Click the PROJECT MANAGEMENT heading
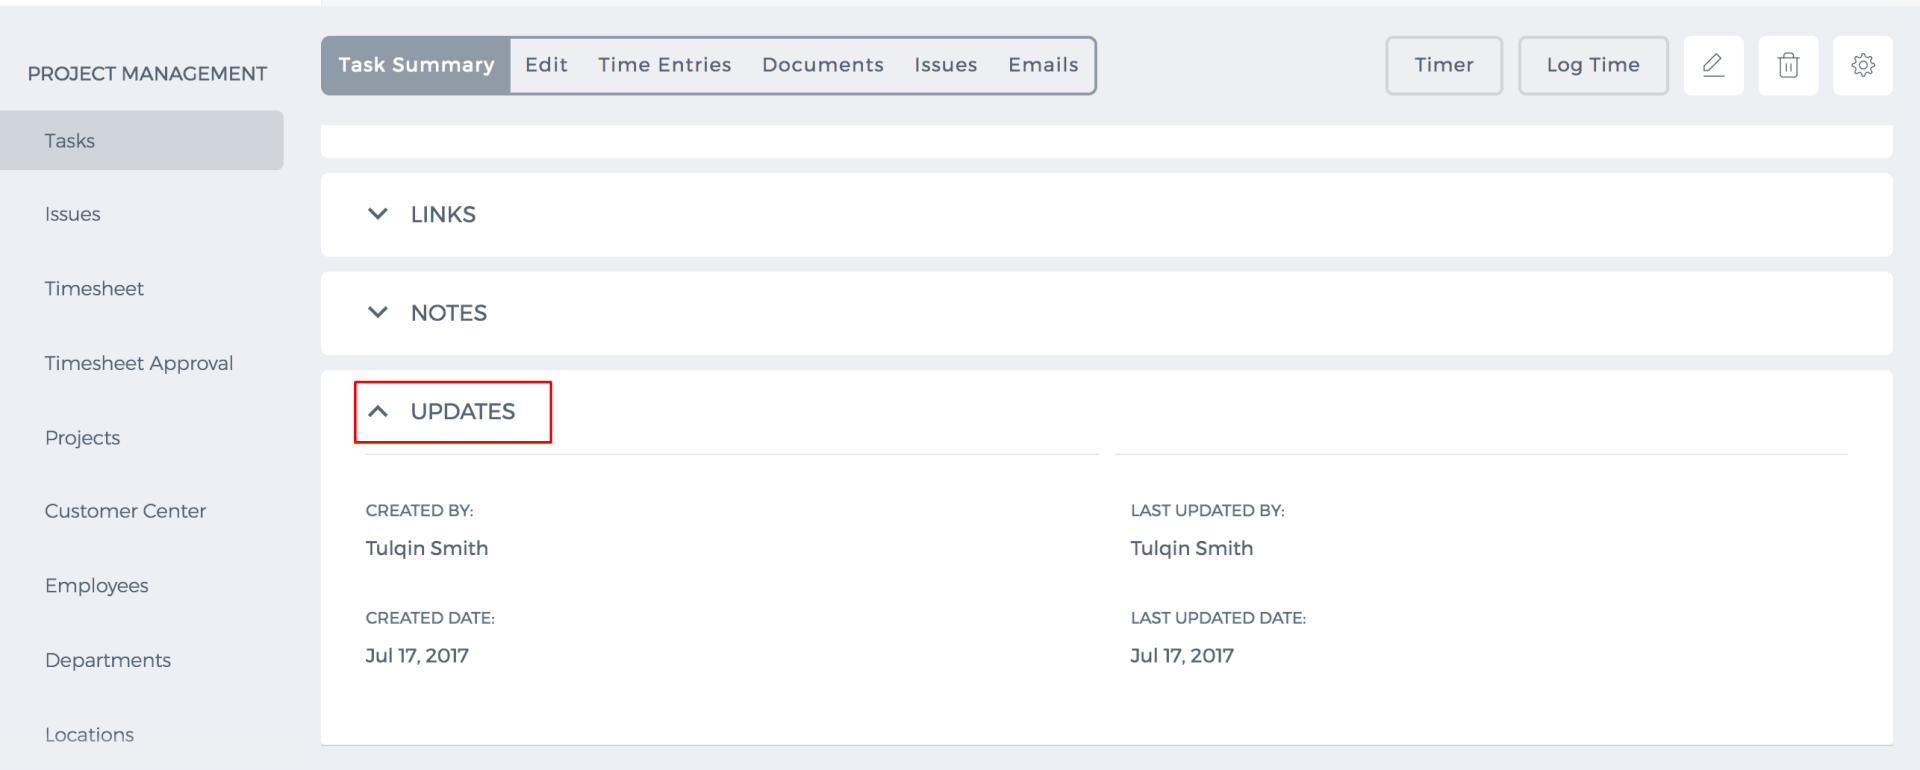 (x=147, y=74)
